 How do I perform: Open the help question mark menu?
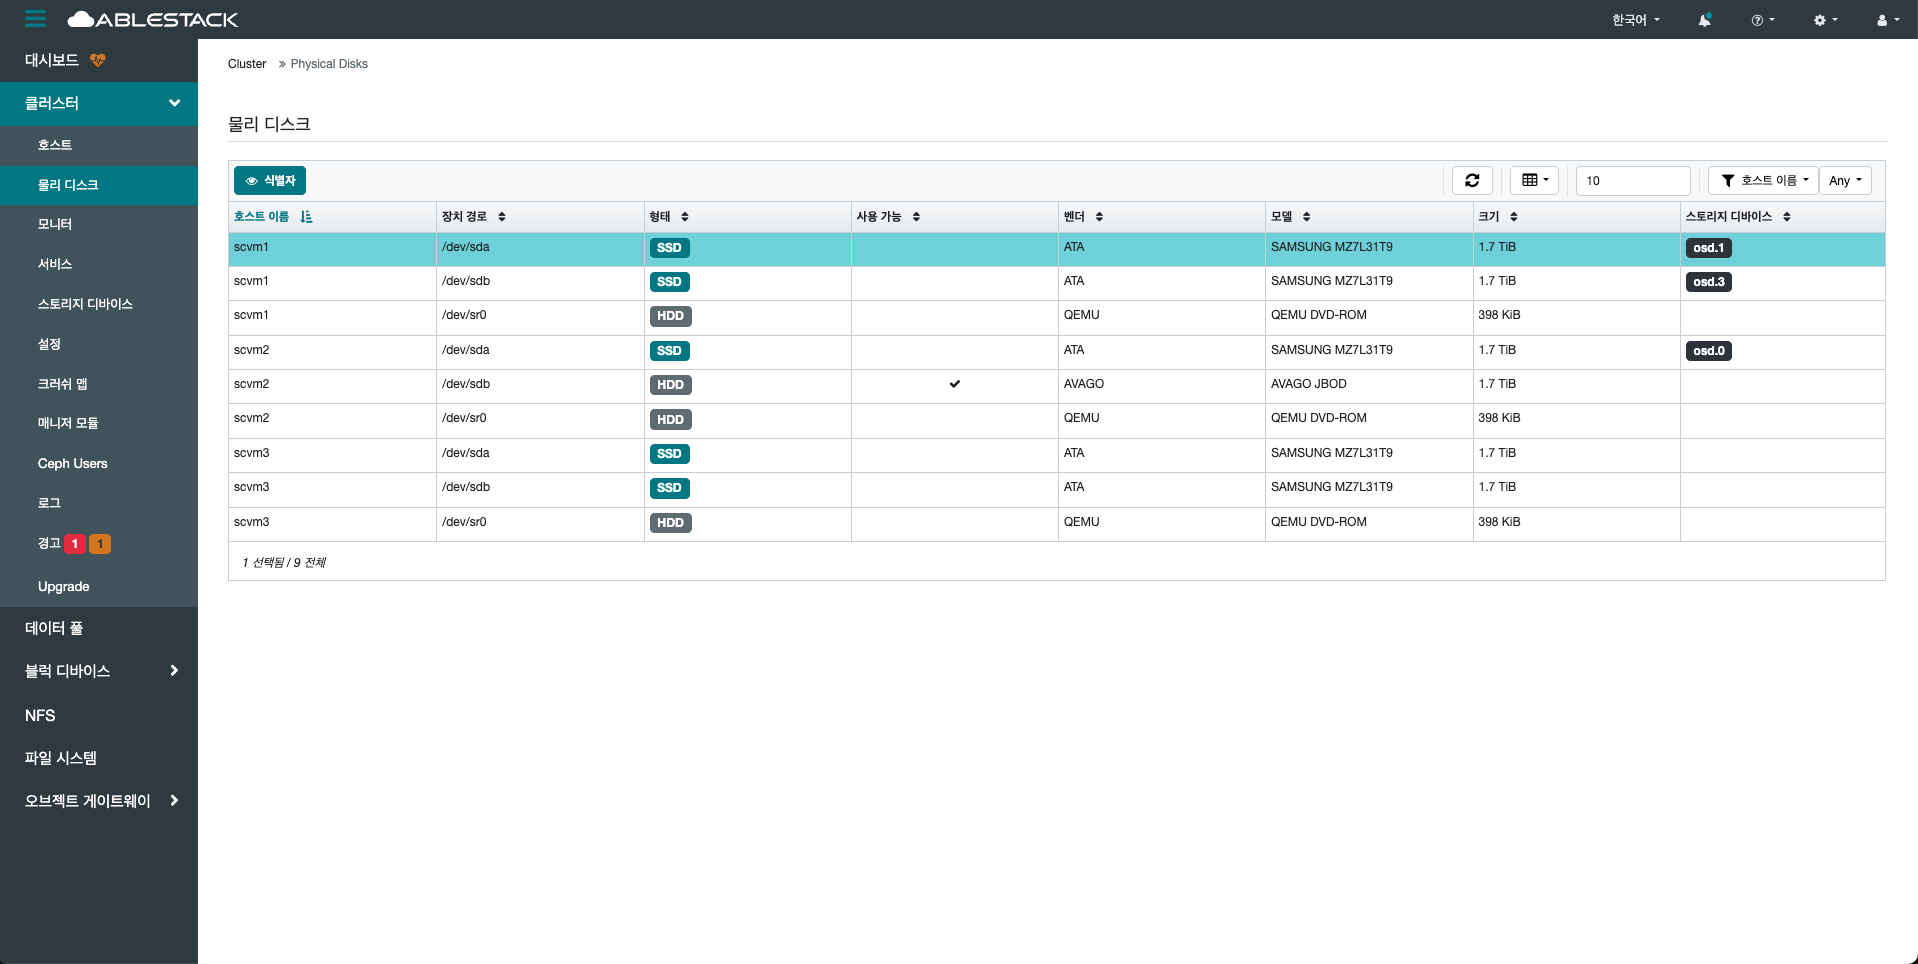(1762, 20)
